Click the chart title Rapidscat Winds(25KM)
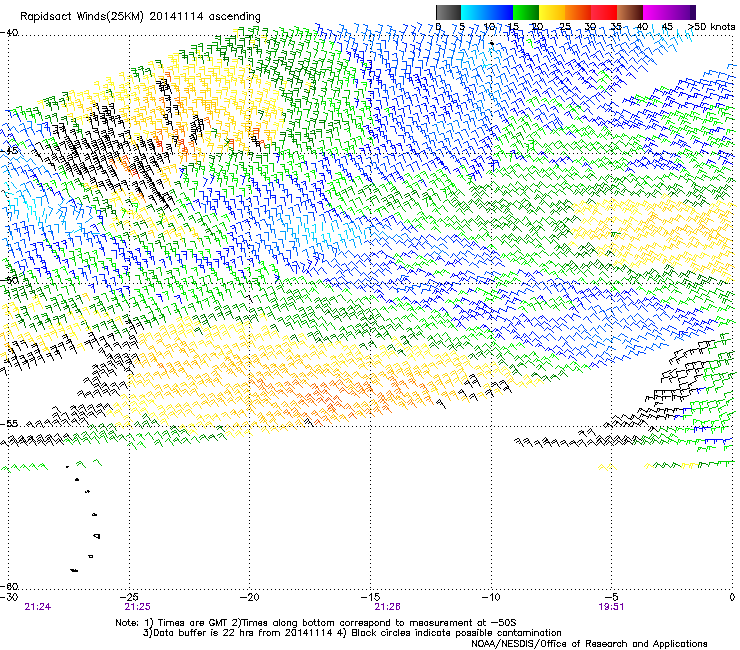 (82, 17)
